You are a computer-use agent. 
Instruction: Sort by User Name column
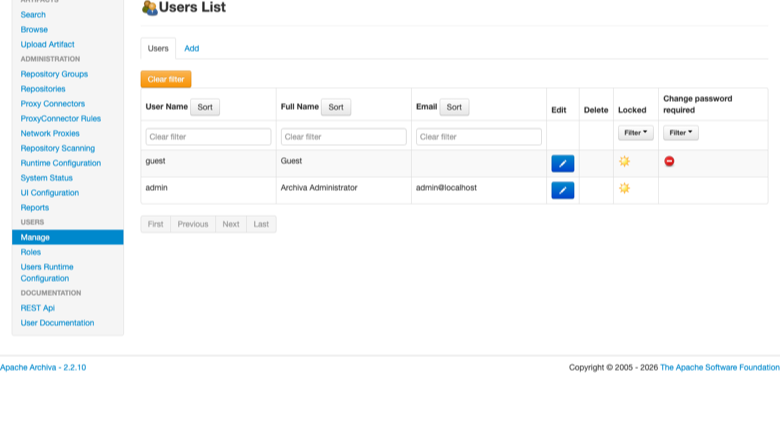[205, 107]
